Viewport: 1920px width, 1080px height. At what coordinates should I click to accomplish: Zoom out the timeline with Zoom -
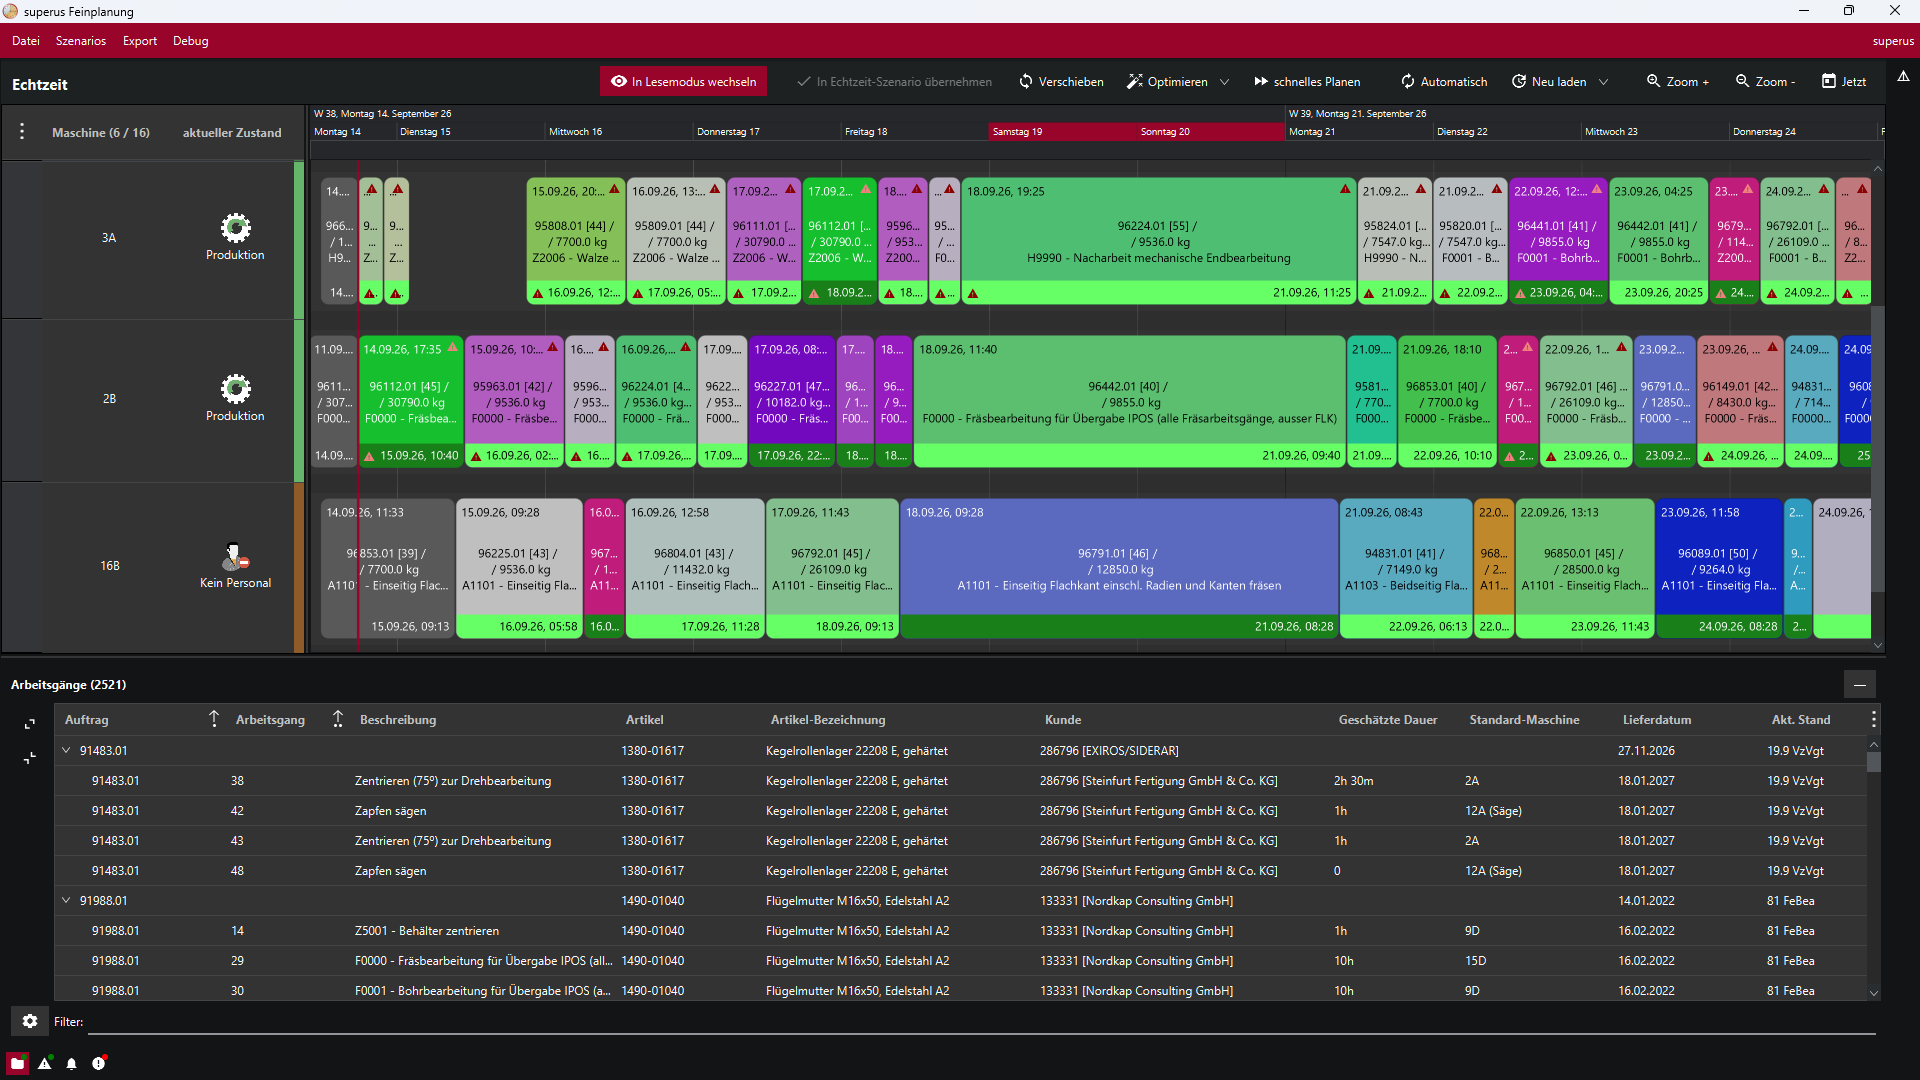[1766, 82]
